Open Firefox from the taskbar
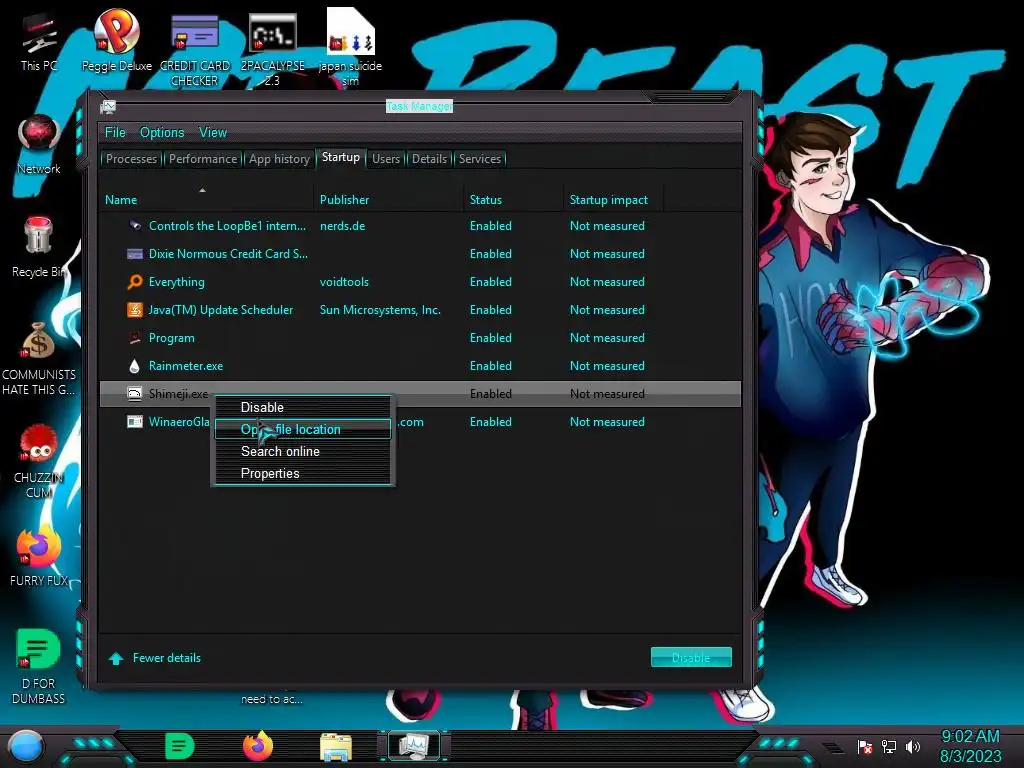The image size is (1024, 768). pos(258,746)
